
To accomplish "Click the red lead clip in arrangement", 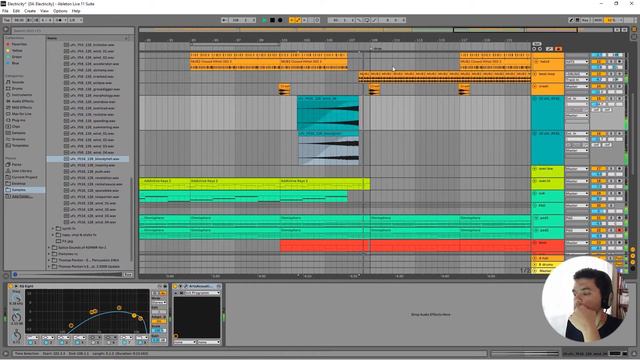I will 405,246.
